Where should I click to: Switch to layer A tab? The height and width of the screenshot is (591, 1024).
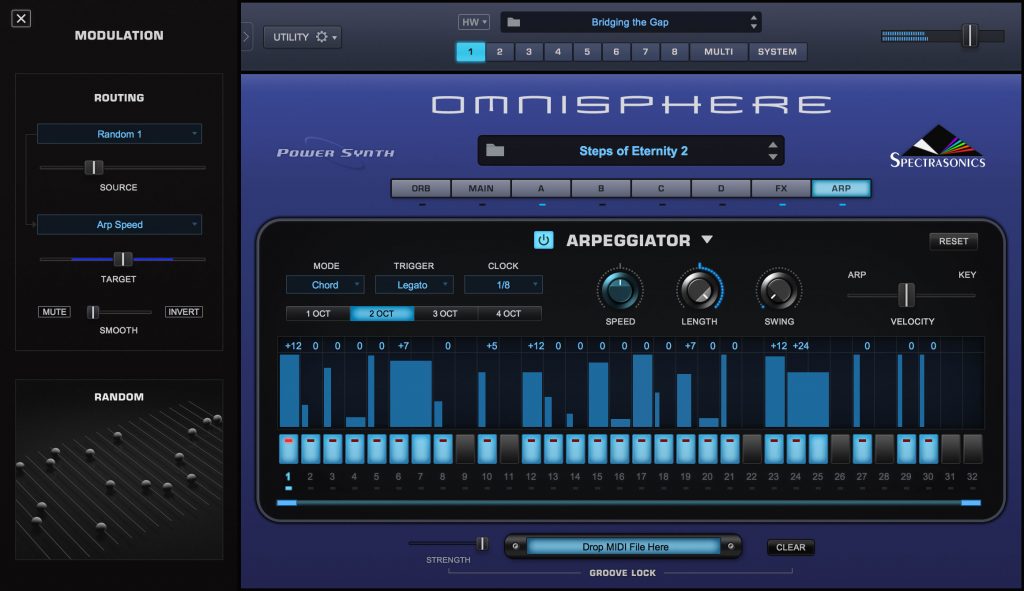click(541, 188)
